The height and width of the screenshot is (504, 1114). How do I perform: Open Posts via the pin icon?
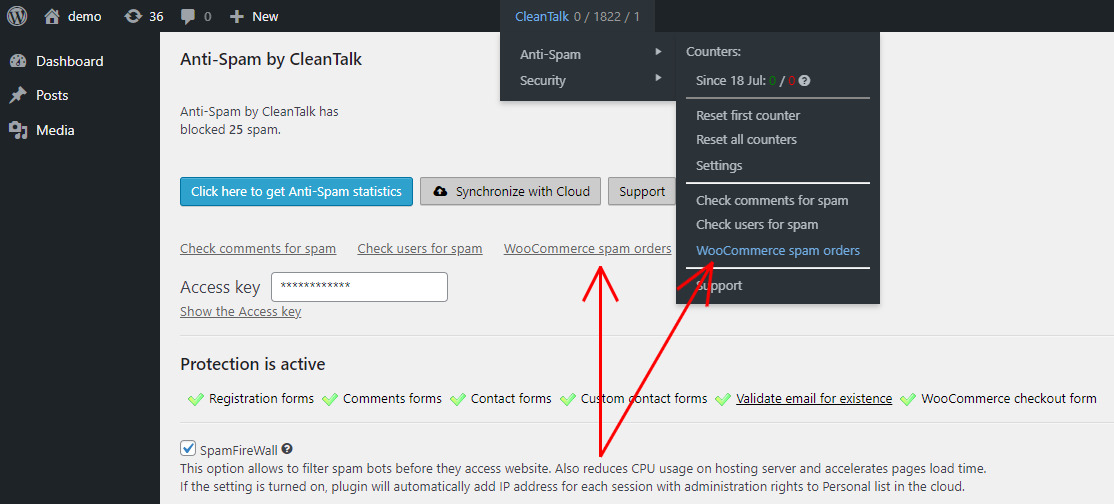[x=18, y=95]
